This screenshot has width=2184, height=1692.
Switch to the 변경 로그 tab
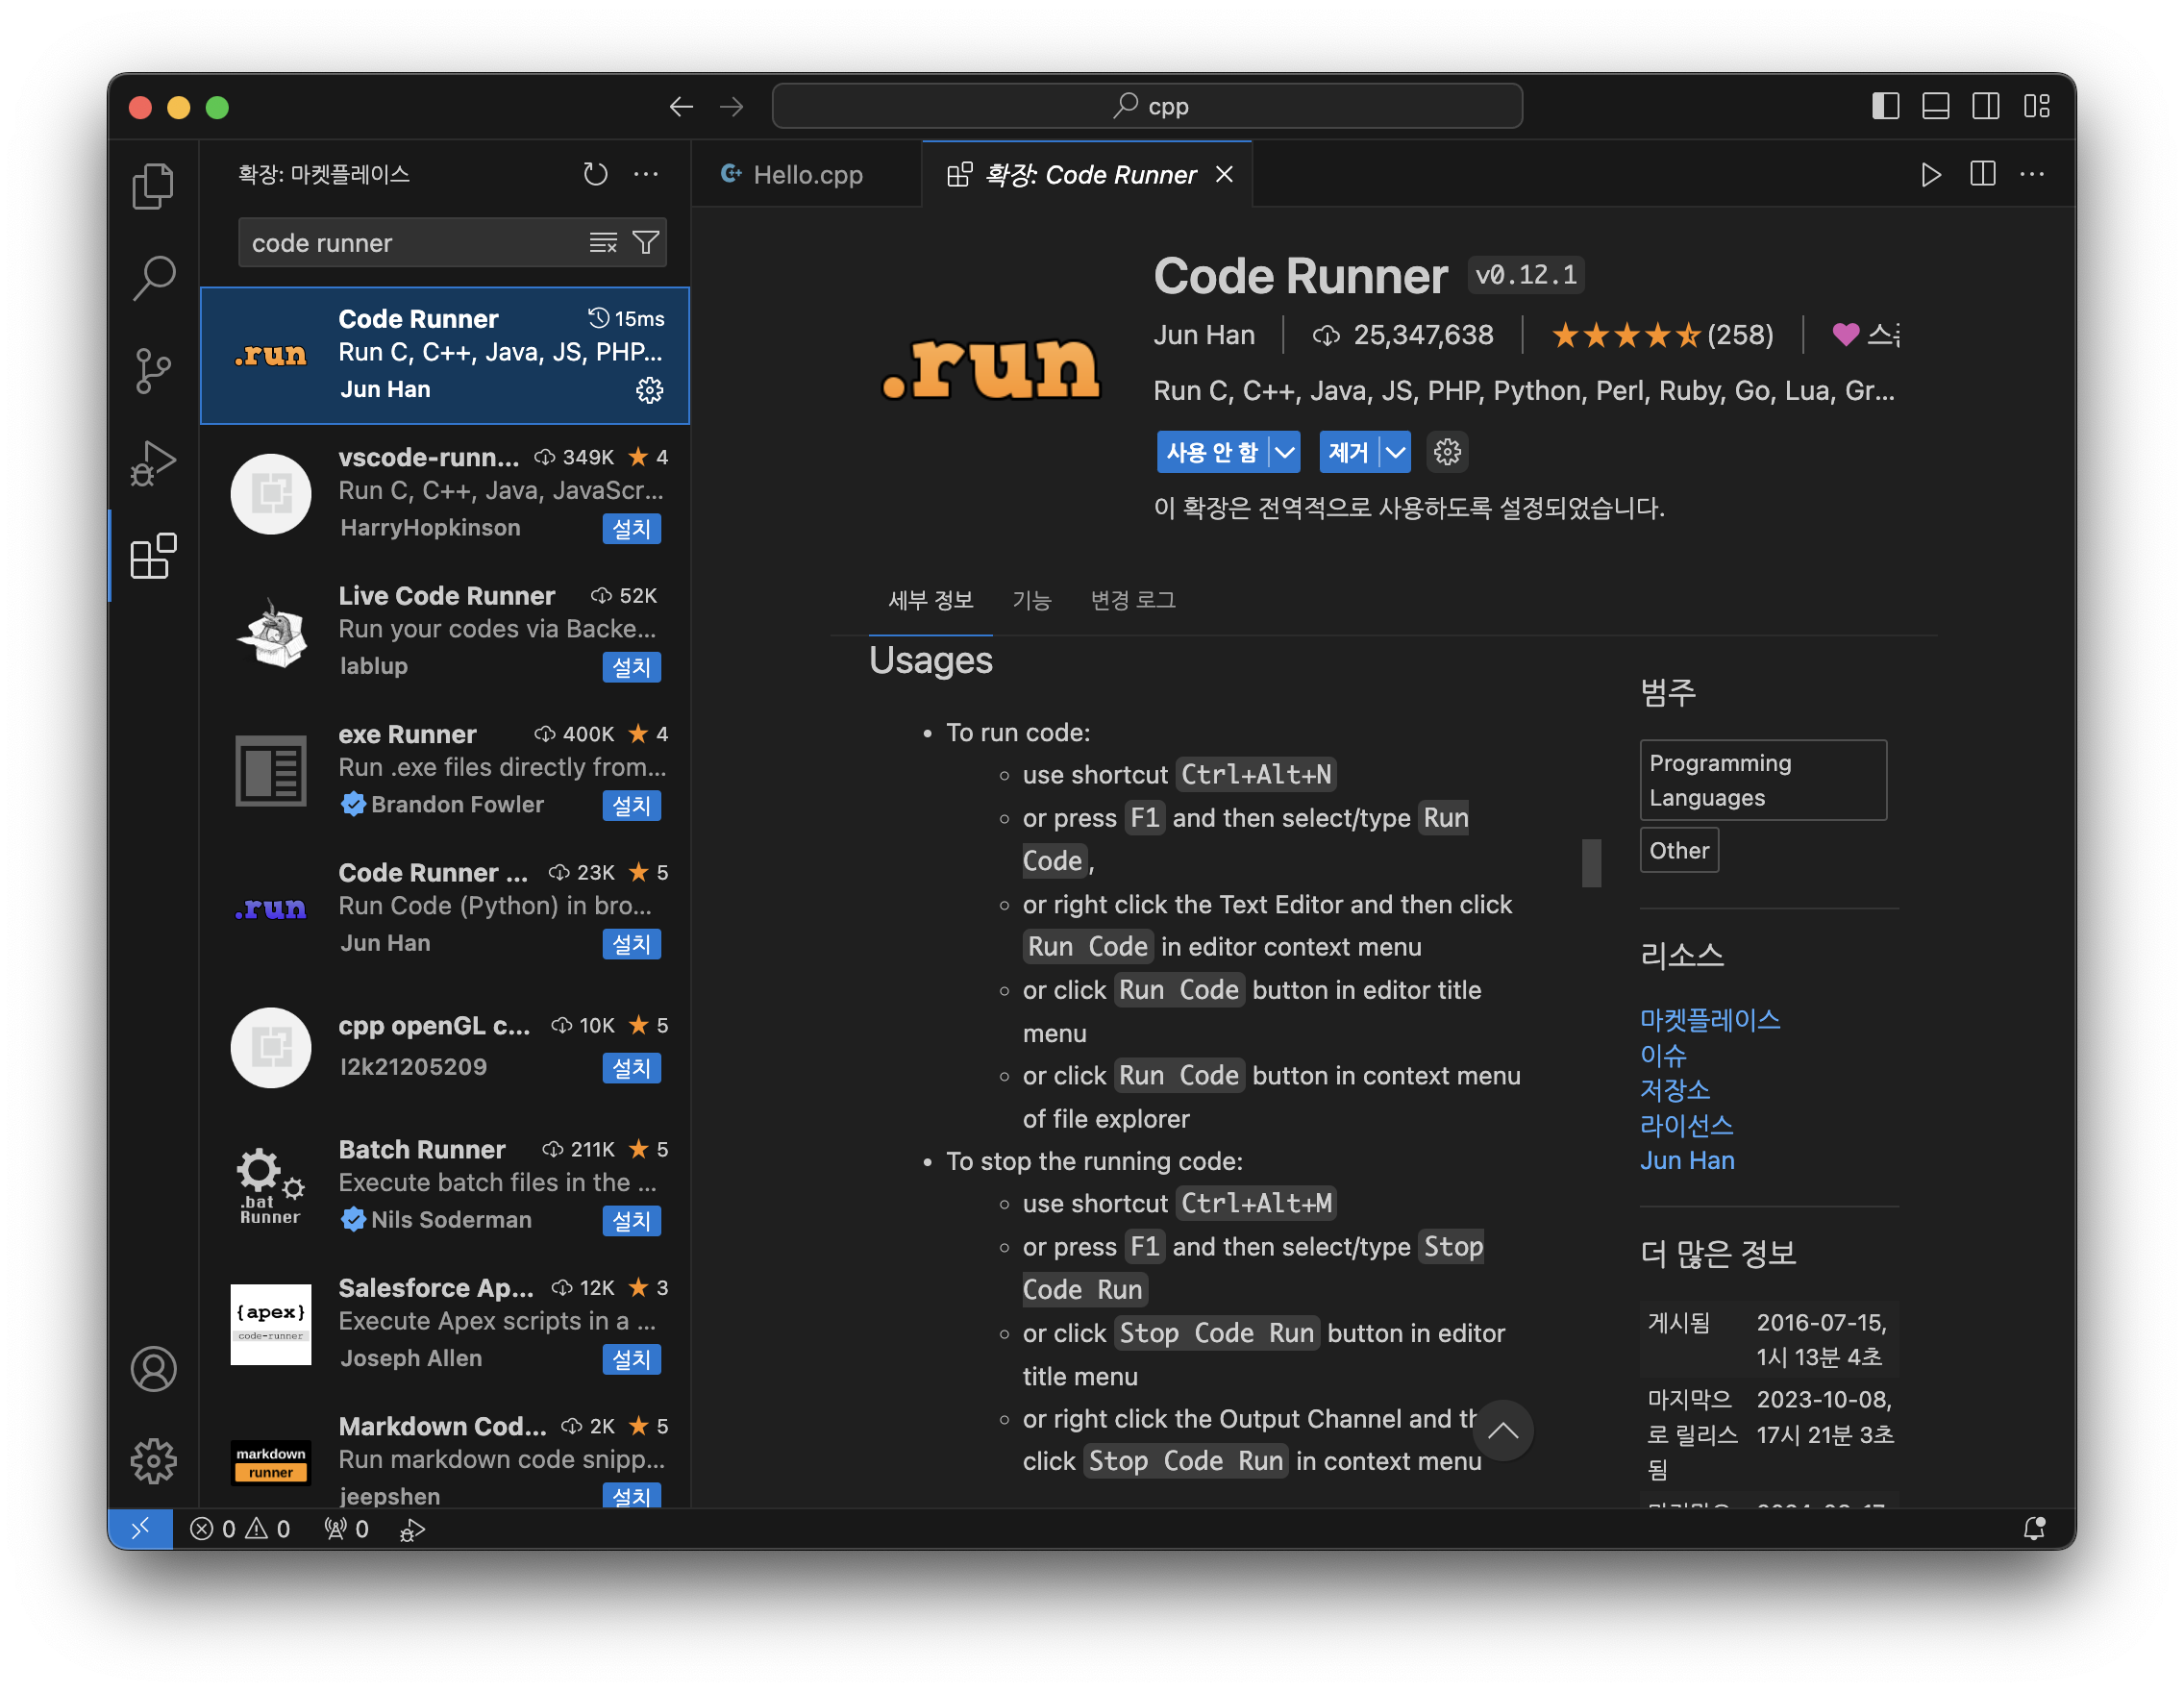click(x=1132, y=600)
